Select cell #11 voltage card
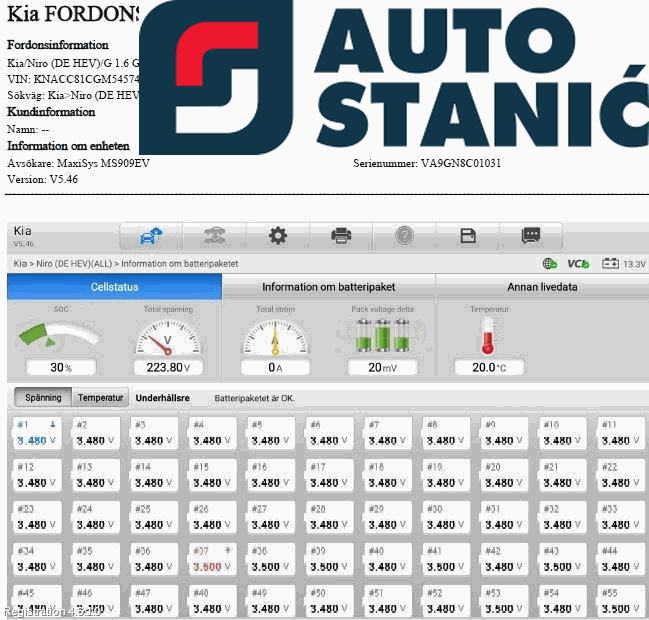The image size is (649, 620). [621, 433]
